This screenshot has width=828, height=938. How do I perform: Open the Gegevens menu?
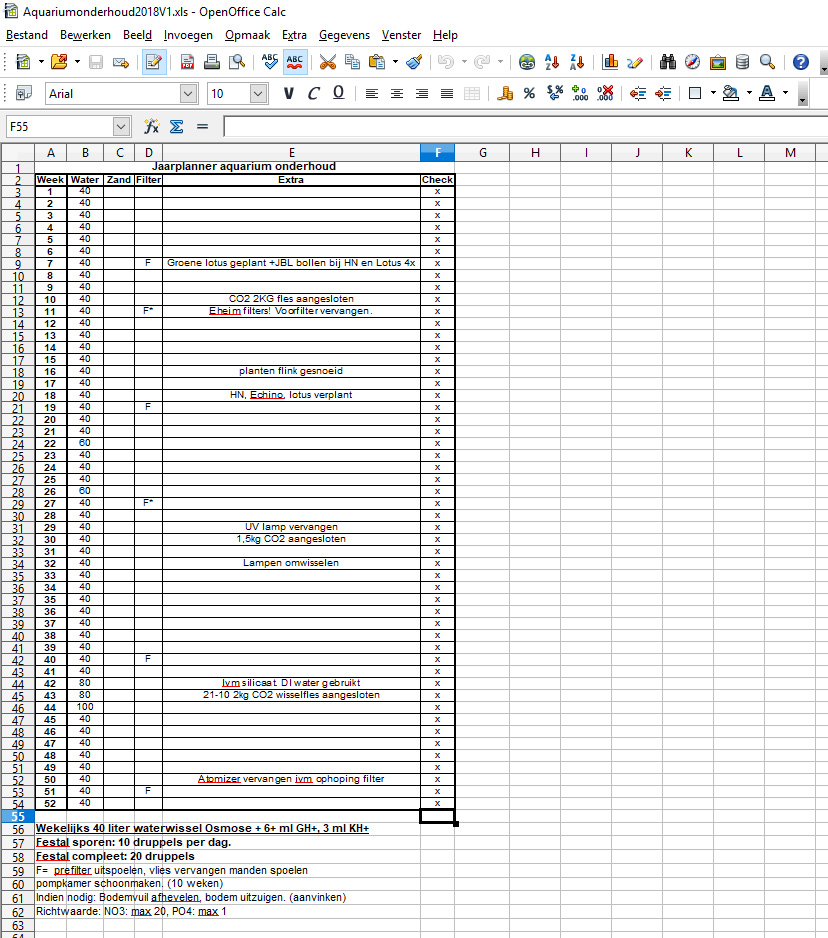344,35
